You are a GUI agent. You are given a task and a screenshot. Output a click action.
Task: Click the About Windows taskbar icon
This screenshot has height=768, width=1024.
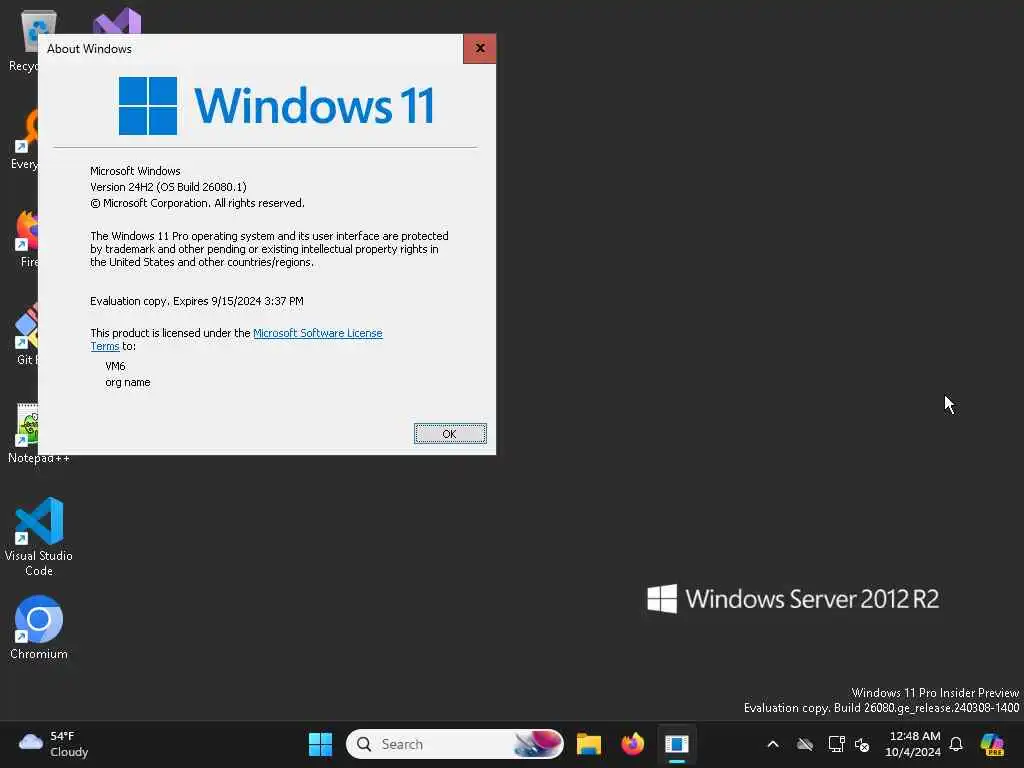677,744
